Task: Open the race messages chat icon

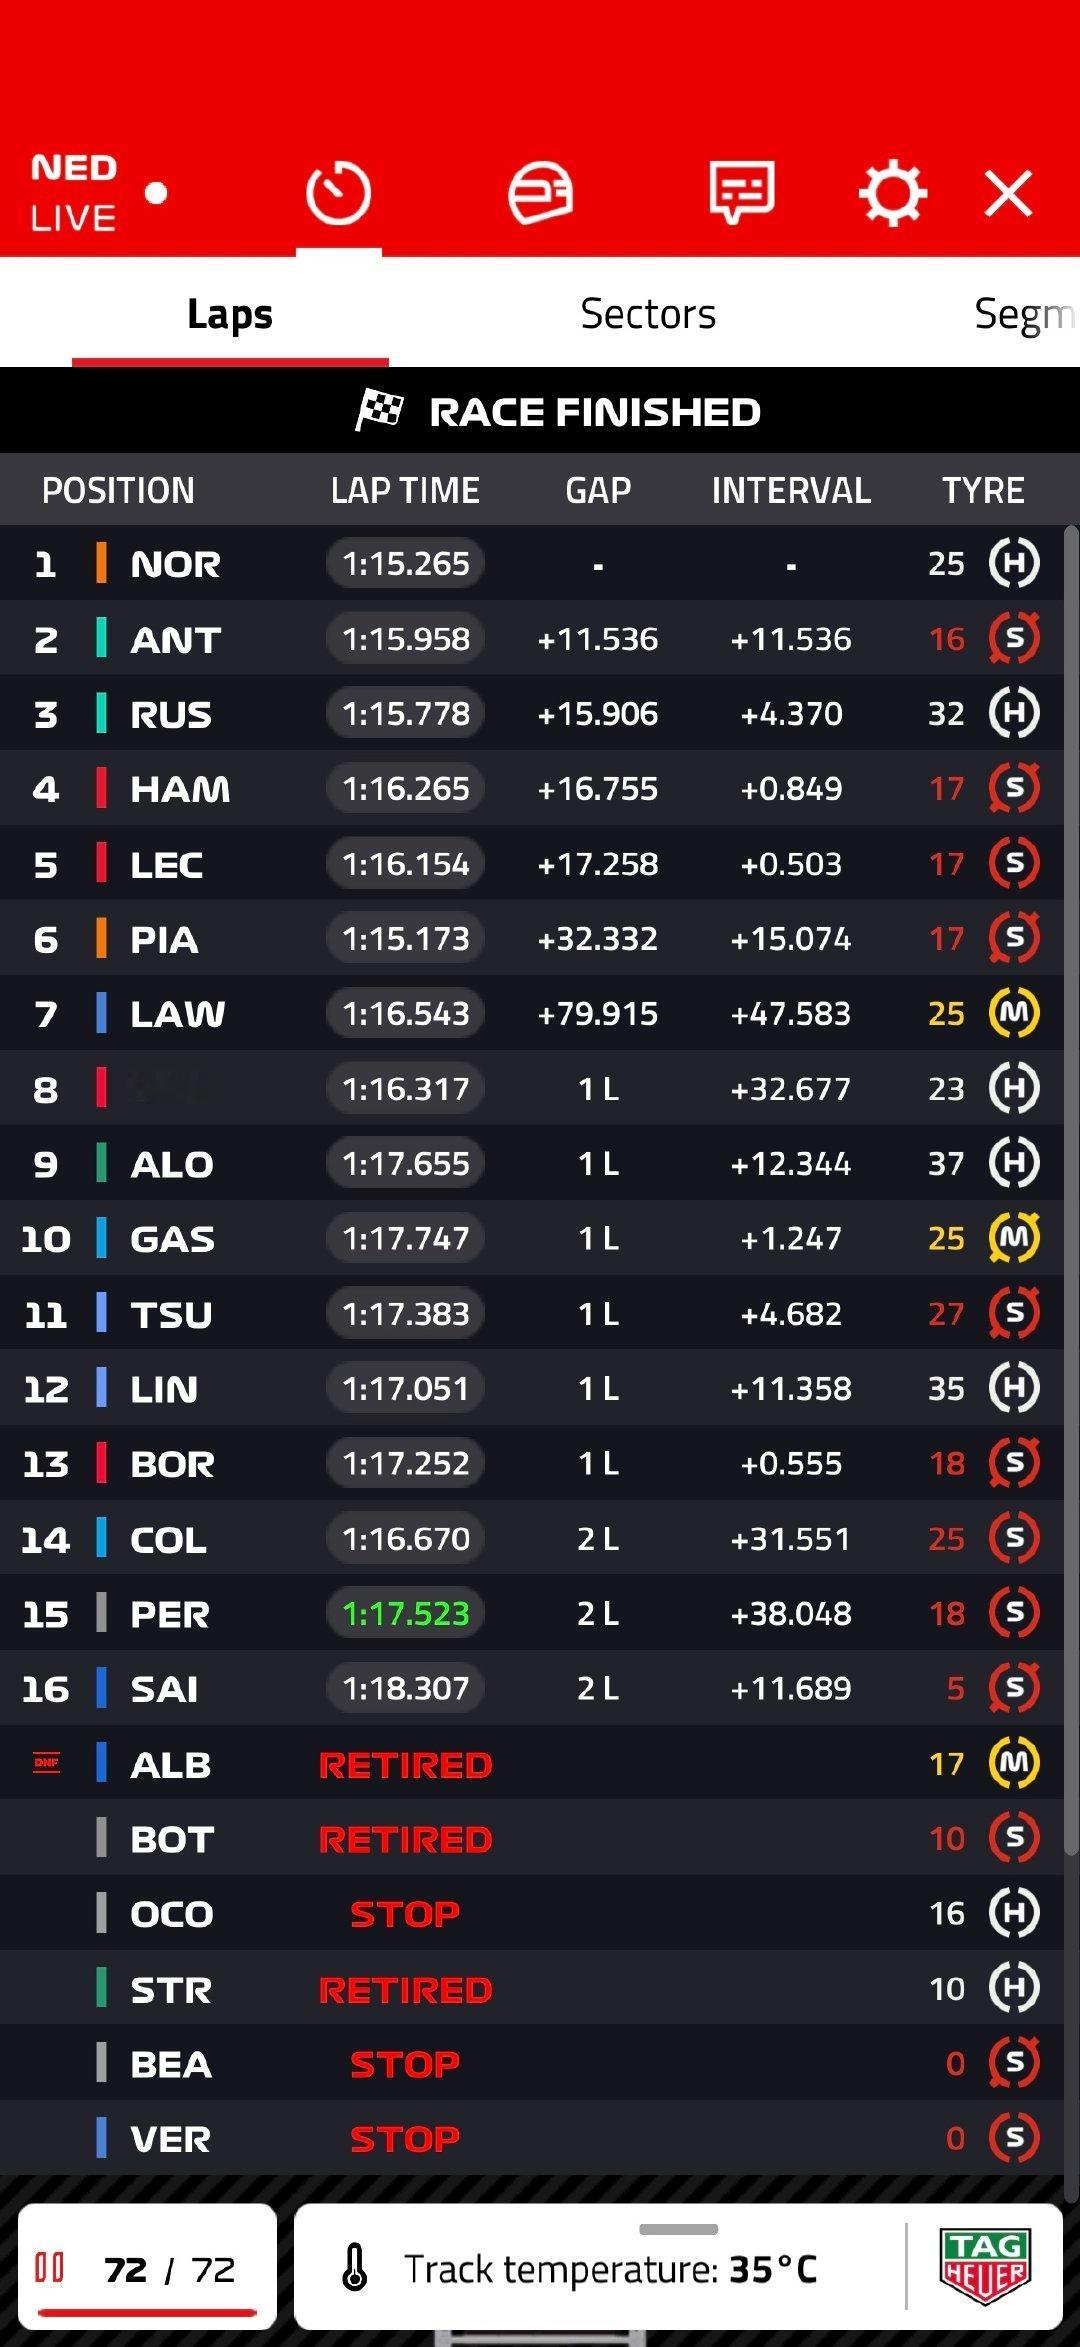Action: pyautogui.click(x=742, y=193)
